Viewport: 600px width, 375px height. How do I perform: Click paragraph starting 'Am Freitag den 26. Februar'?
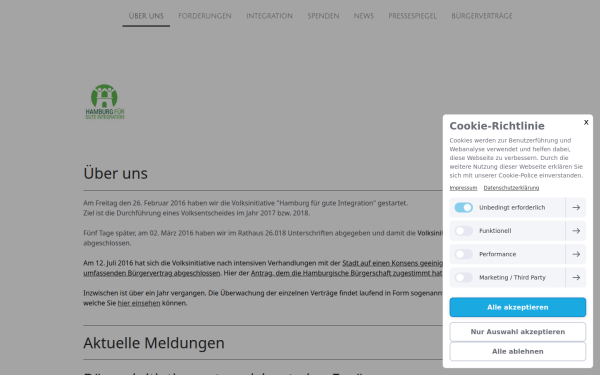tap(246, 208)
